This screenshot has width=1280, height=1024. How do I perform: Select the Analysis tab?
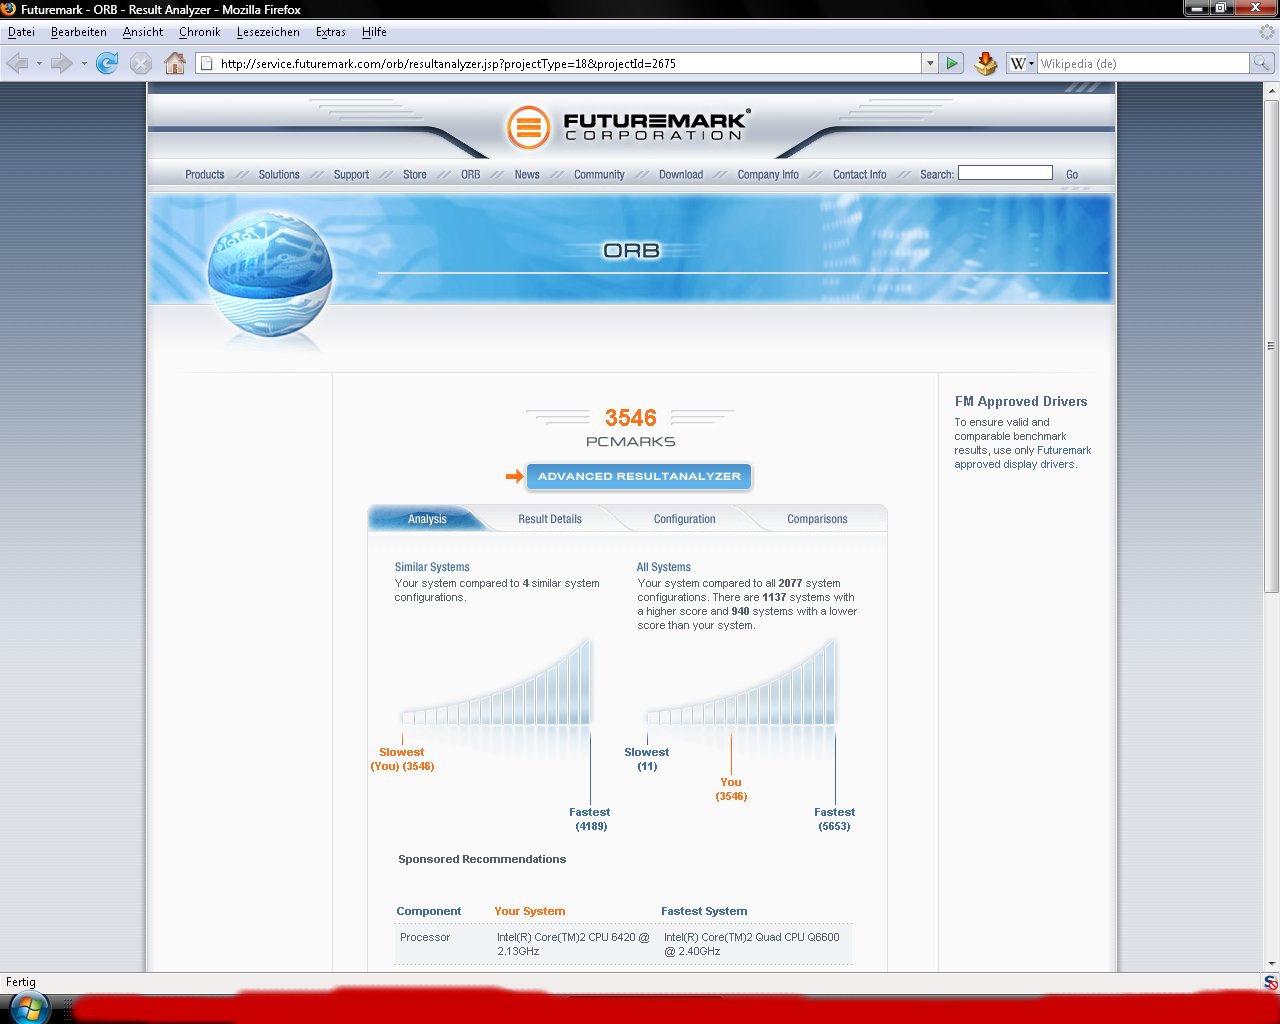tap(427, 519)
